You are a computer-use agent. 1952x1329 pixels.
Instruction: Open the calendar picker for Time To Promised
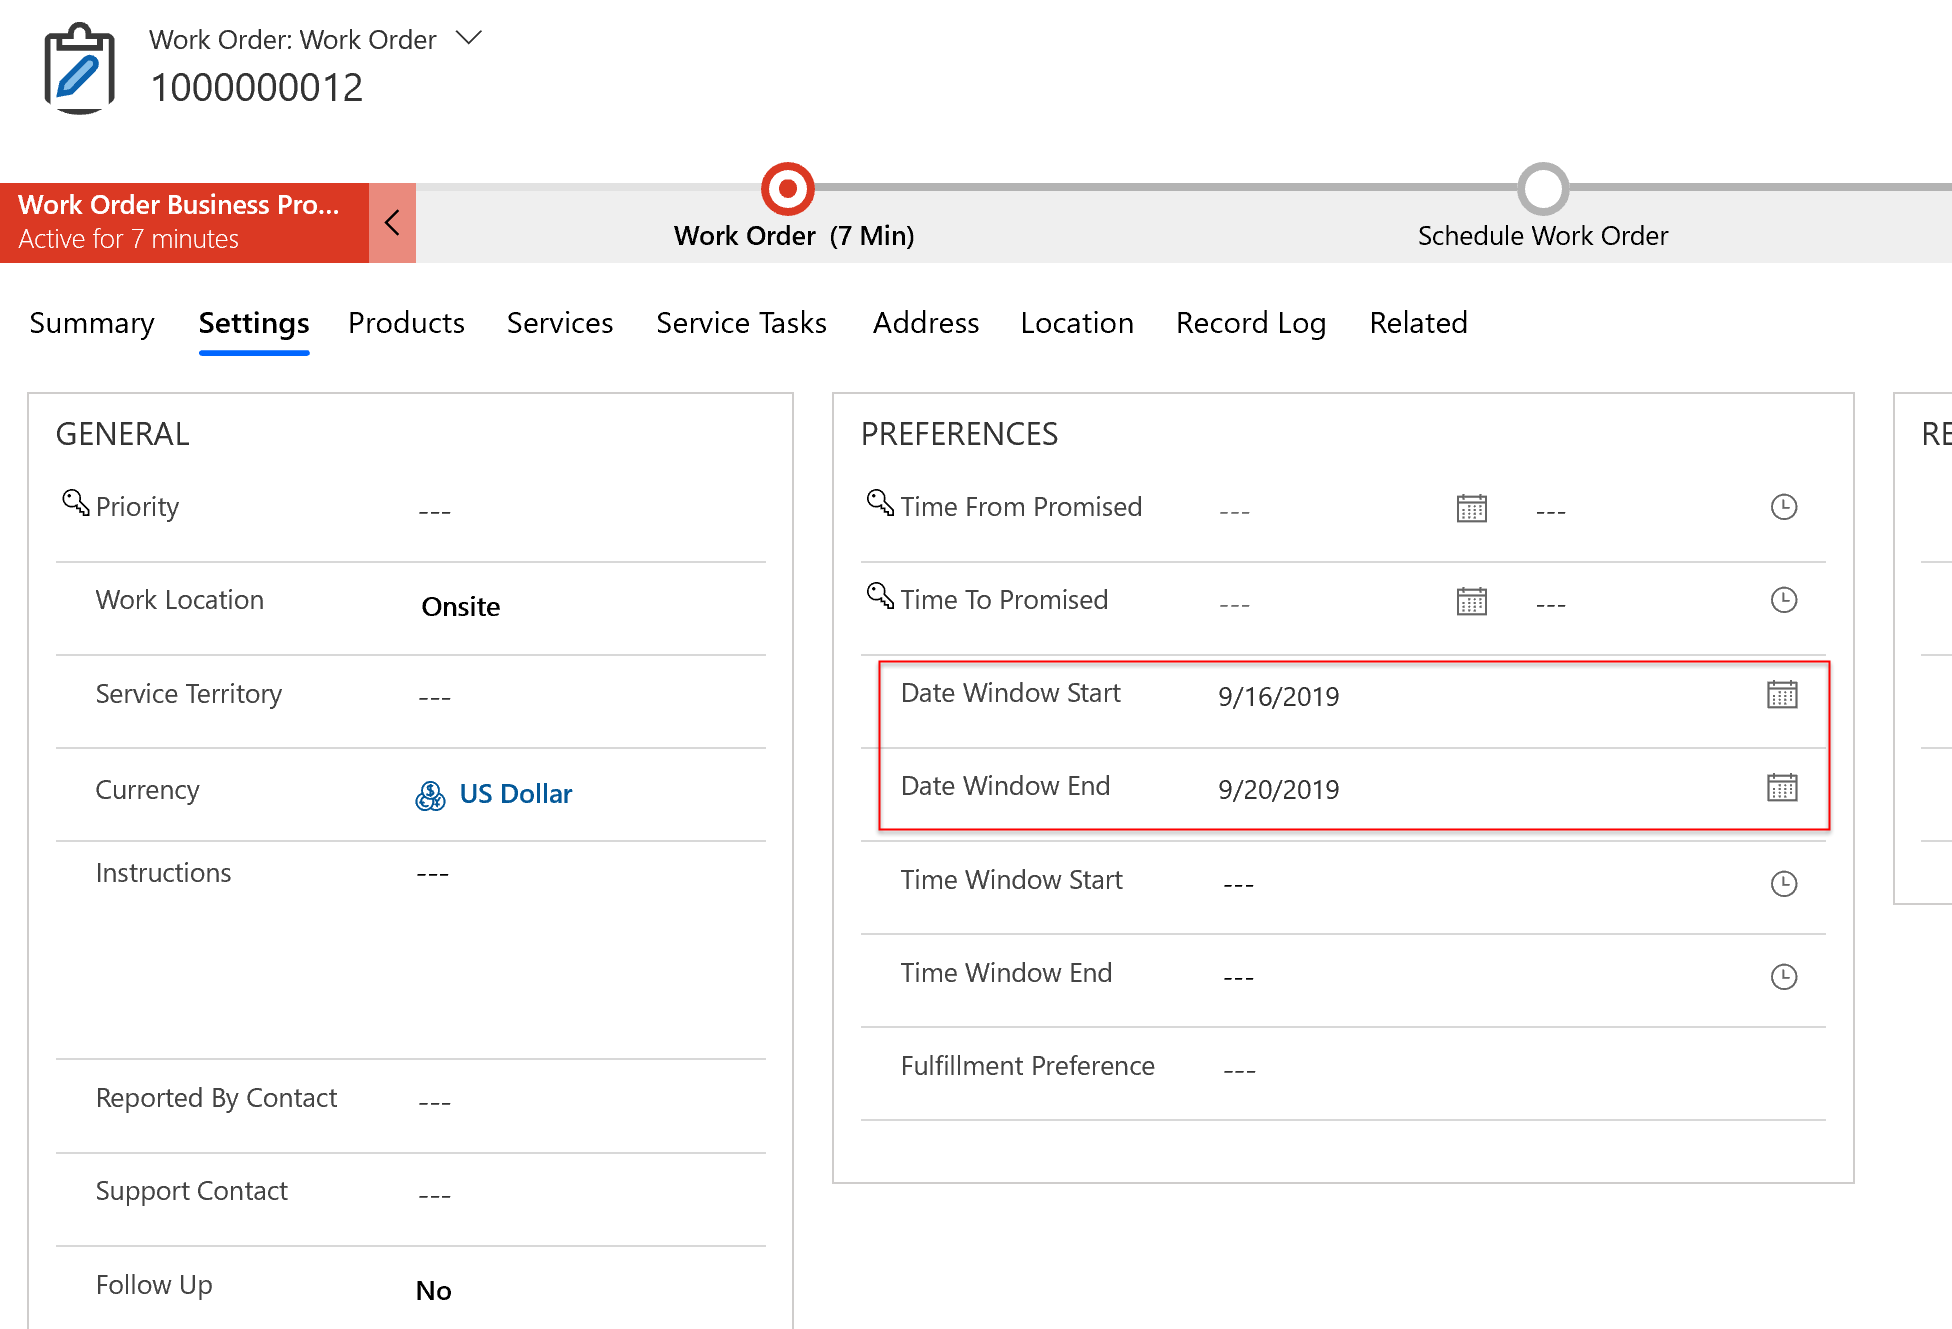click(1471, 600)
